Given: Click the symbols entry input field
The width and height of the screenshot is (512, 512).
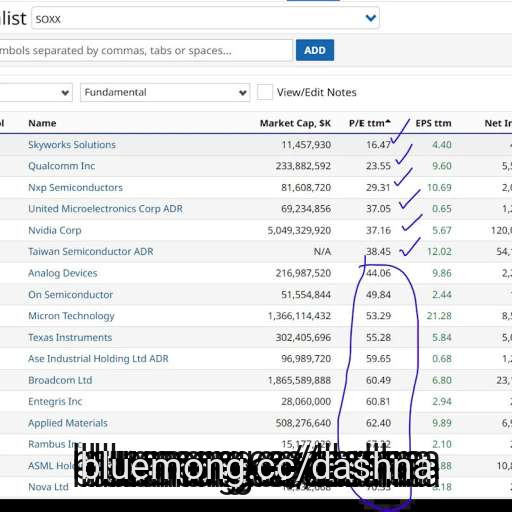Looking at the screenshot, I should coord(146,50).
